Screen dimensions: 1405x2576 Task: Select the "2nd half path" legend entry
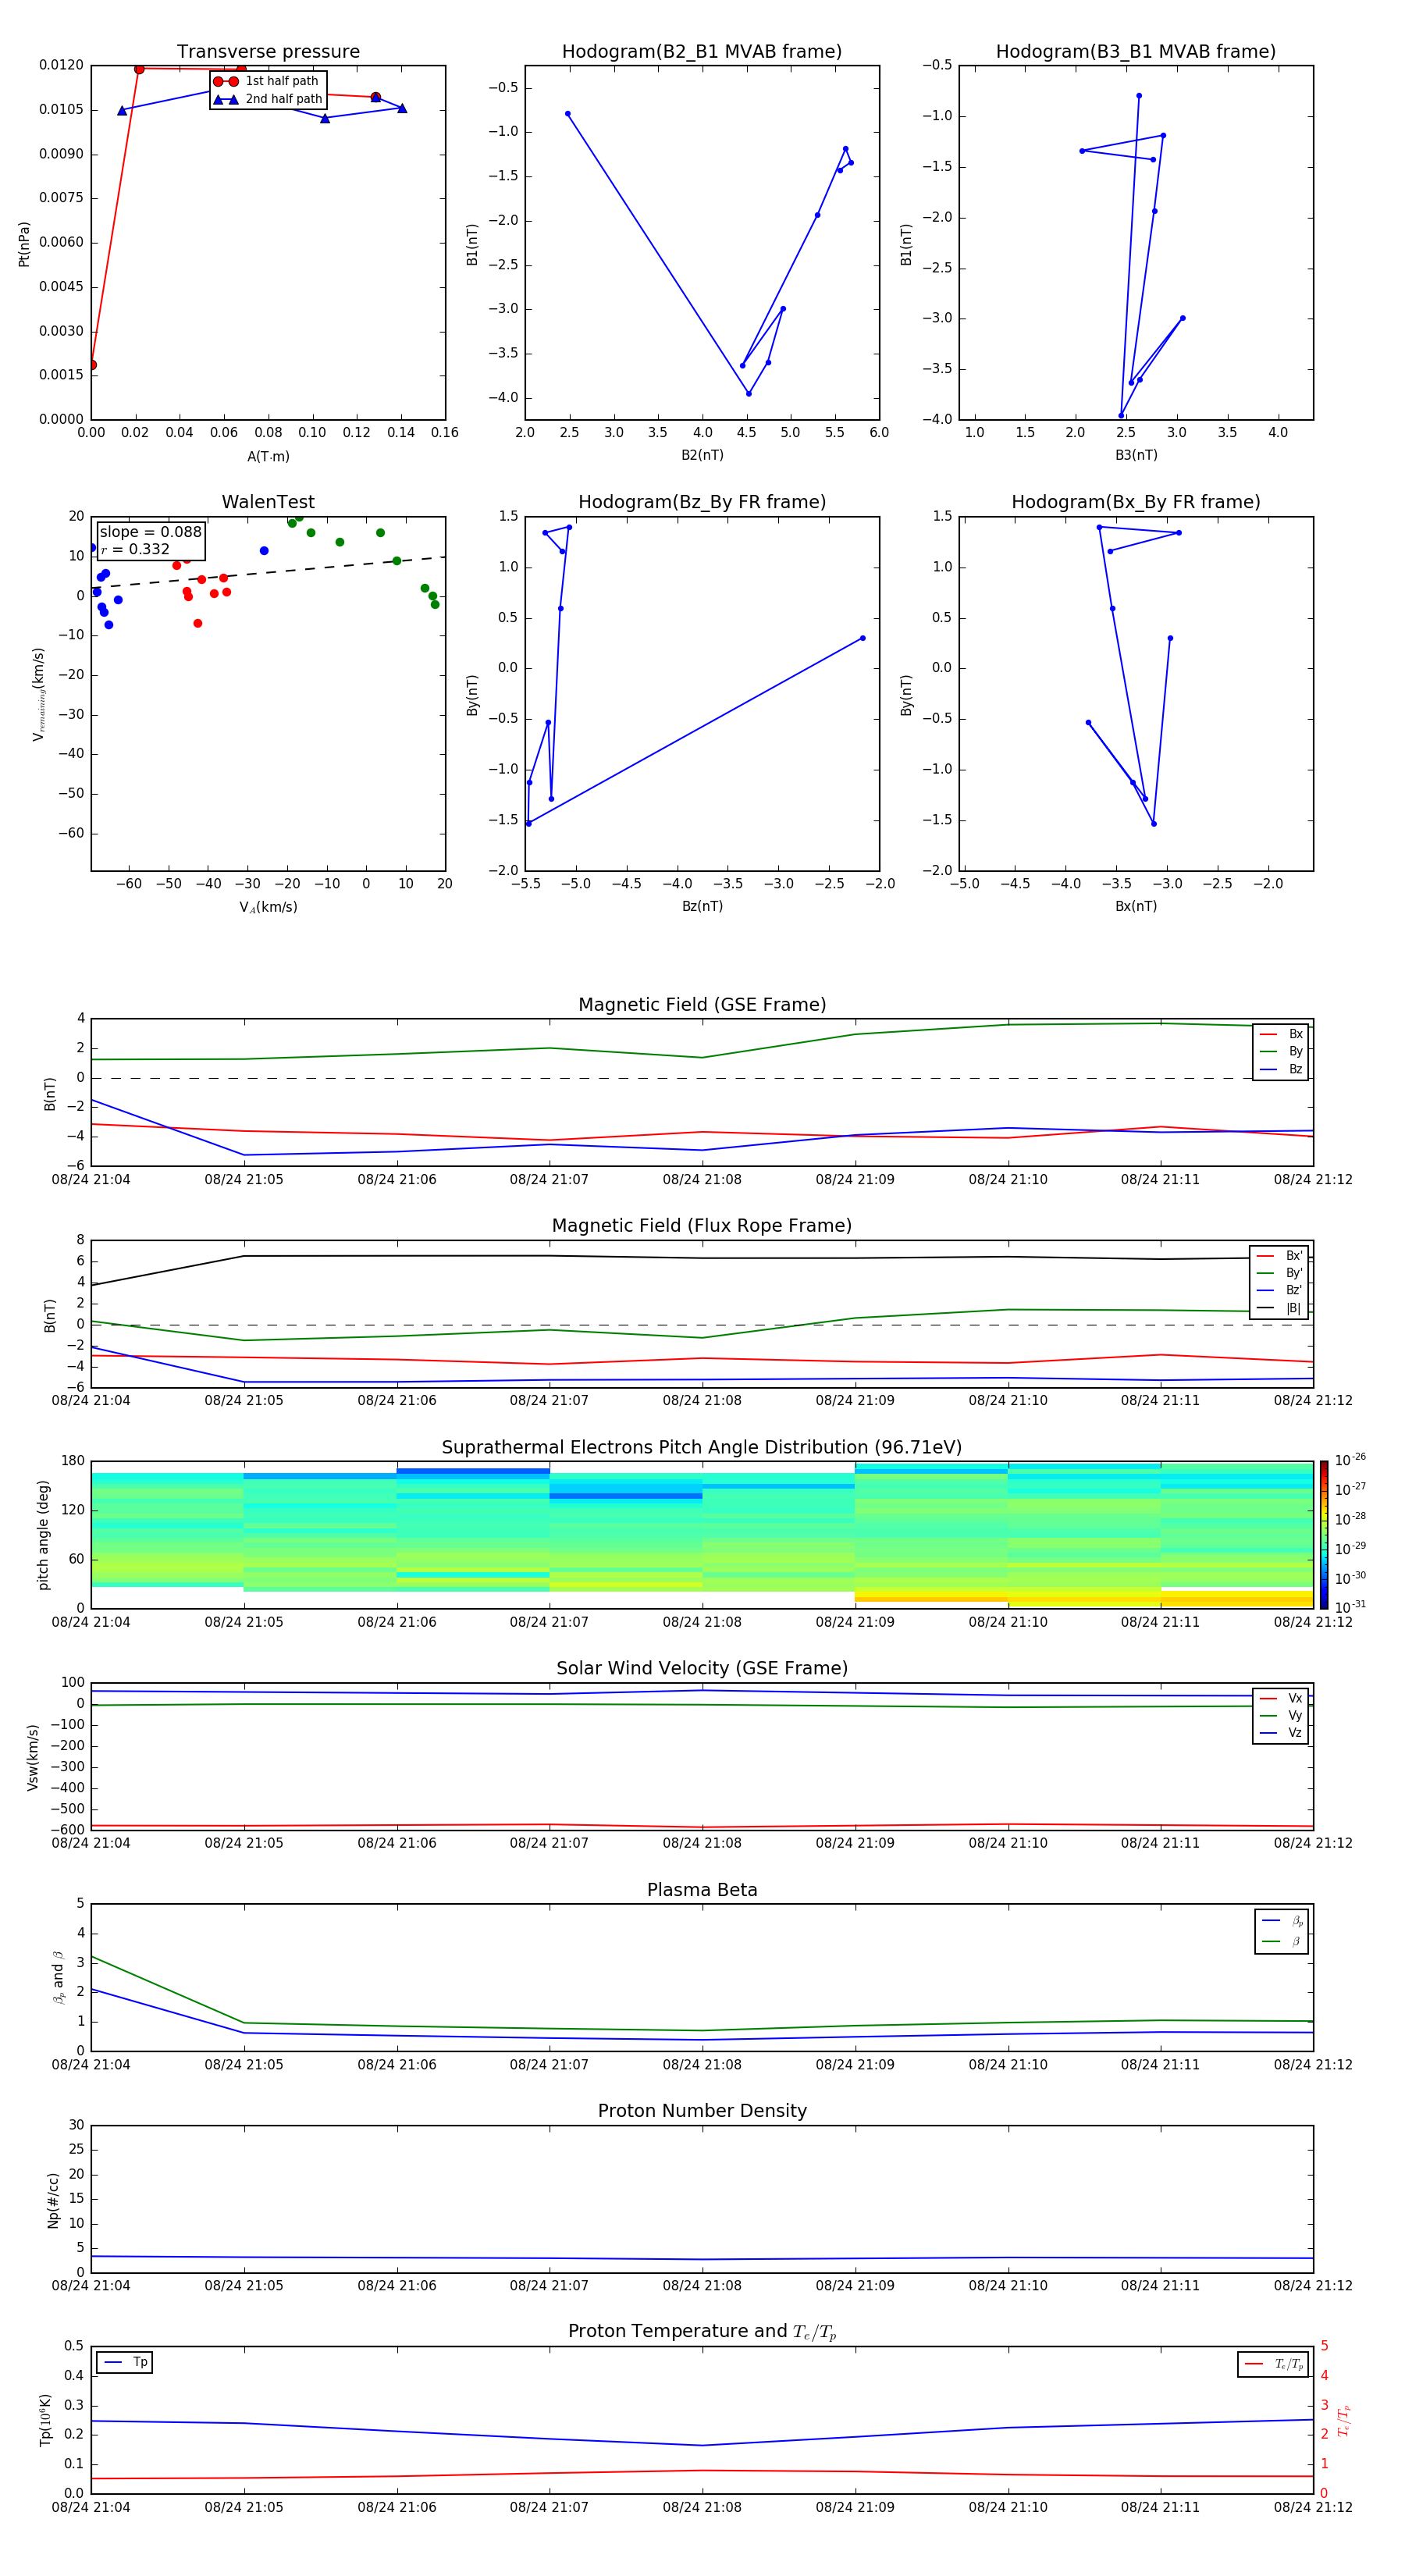click(268, 99)
